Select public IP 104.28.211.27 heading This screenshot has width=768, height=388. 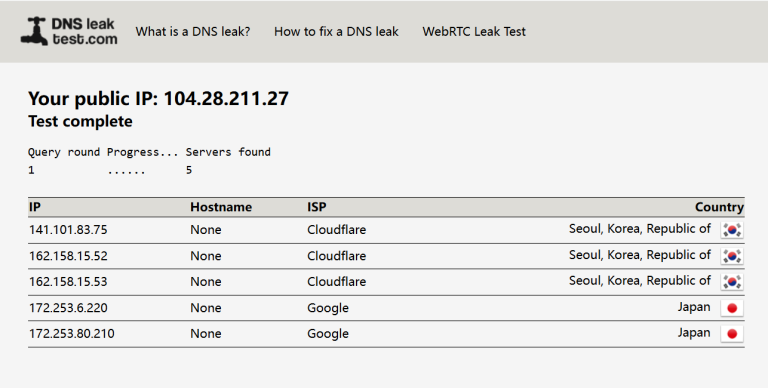click(x=158, y=98)
